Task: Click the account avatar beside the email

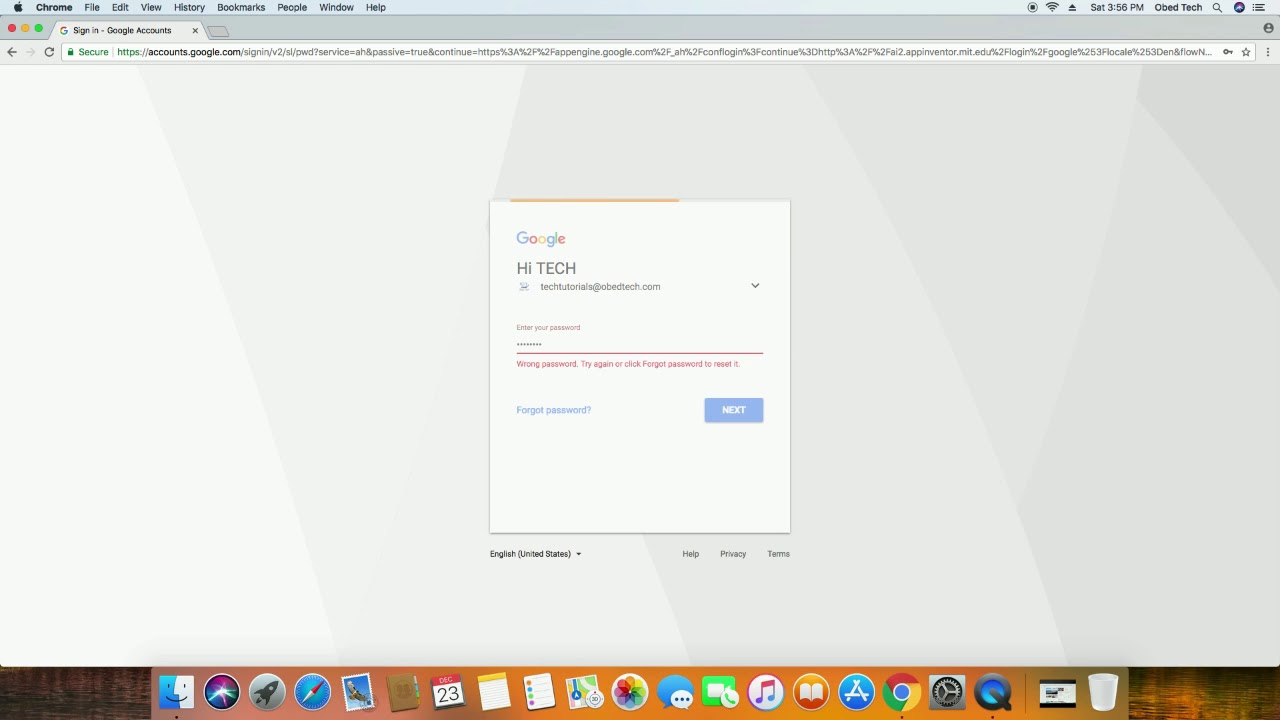Action: click(x=524, y=287)
